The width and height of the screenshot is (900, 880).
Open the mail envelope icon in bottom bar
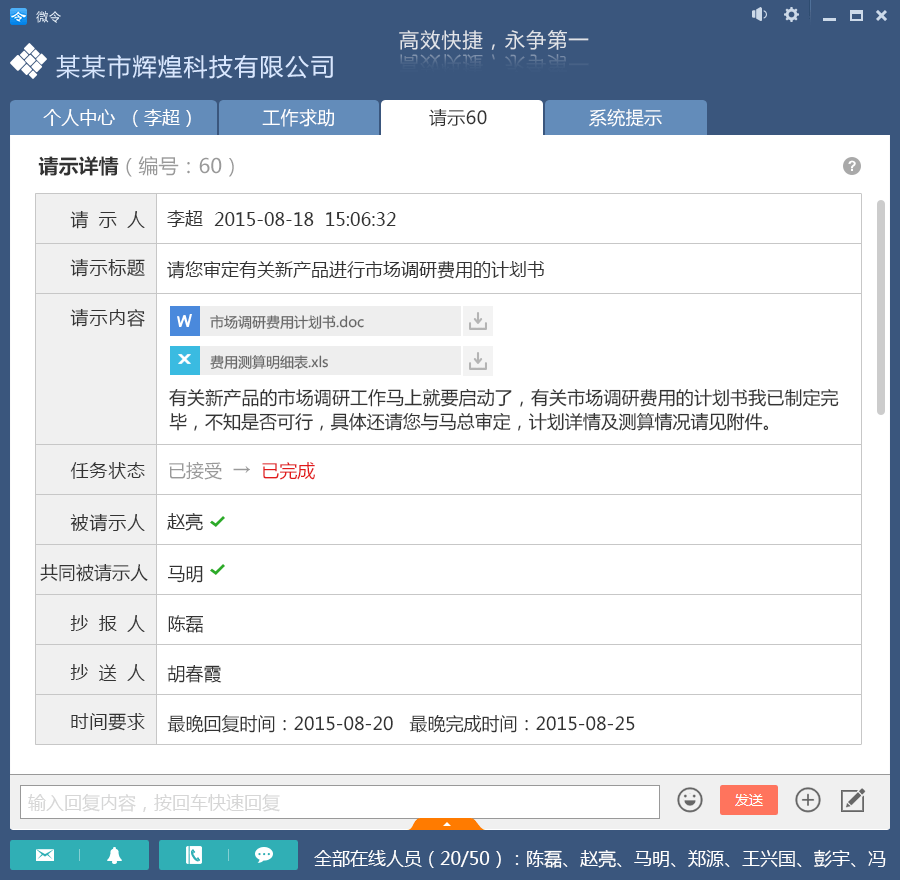tap(45, 855)
